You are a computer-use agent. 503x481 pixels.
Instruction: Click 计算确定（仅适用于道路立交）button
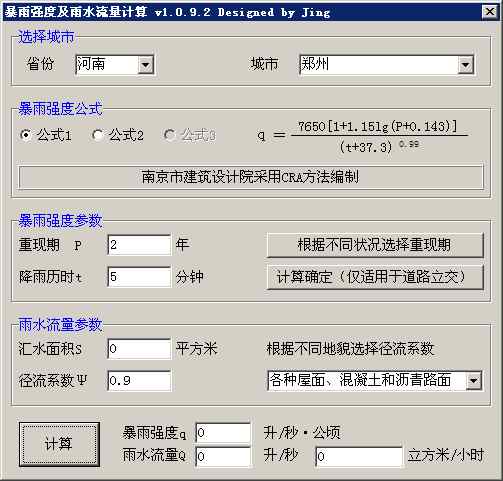(x=375, y=277)
